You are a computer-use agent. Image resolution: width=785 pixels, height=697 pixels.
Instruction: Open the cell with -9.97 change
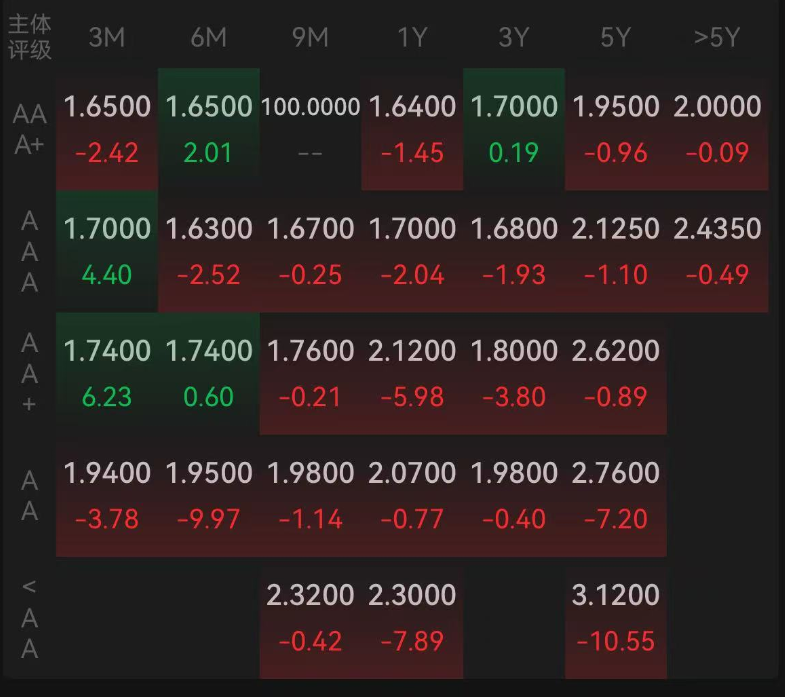pos(209,519)
